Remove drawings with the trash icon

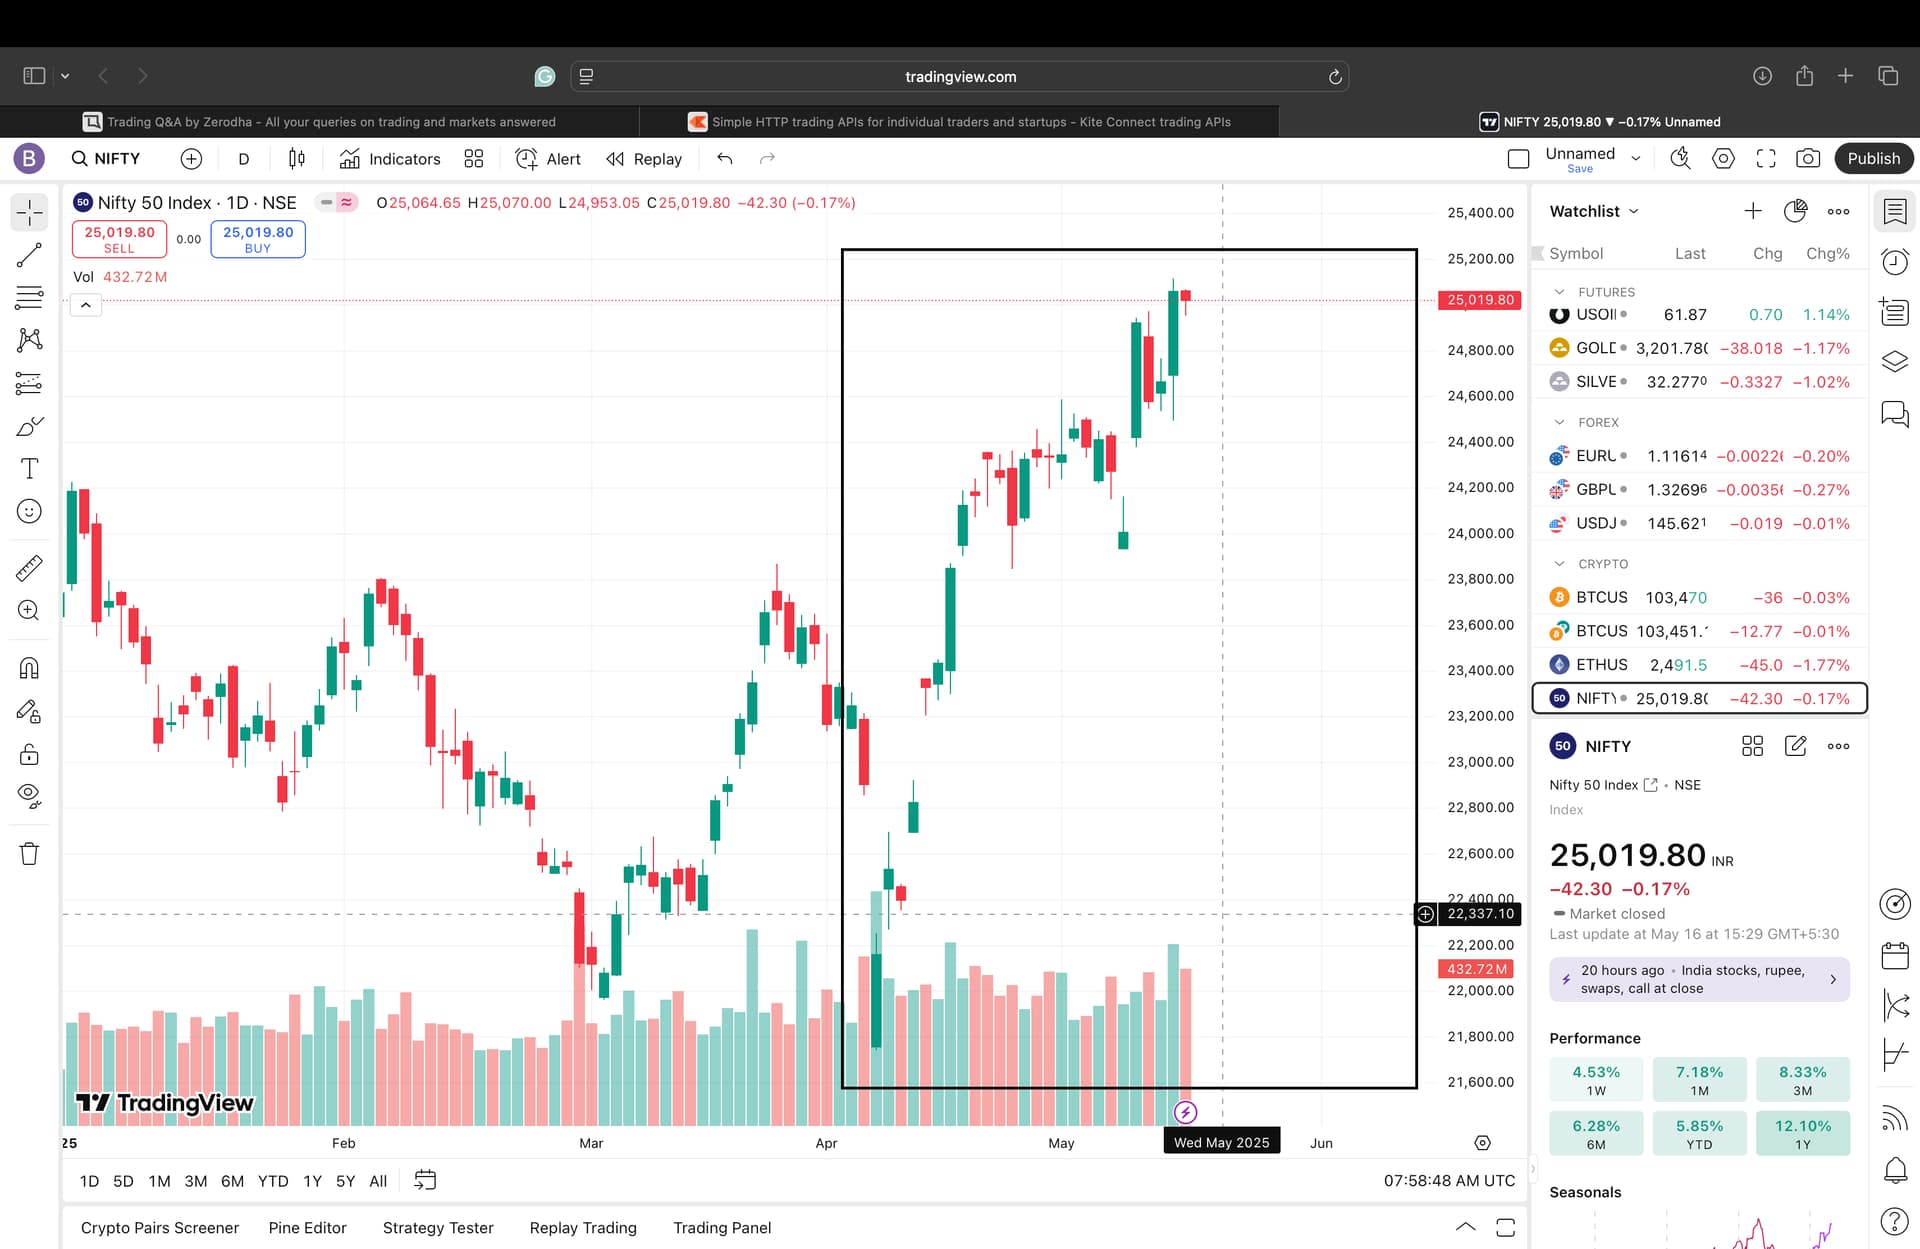point(30,854)
